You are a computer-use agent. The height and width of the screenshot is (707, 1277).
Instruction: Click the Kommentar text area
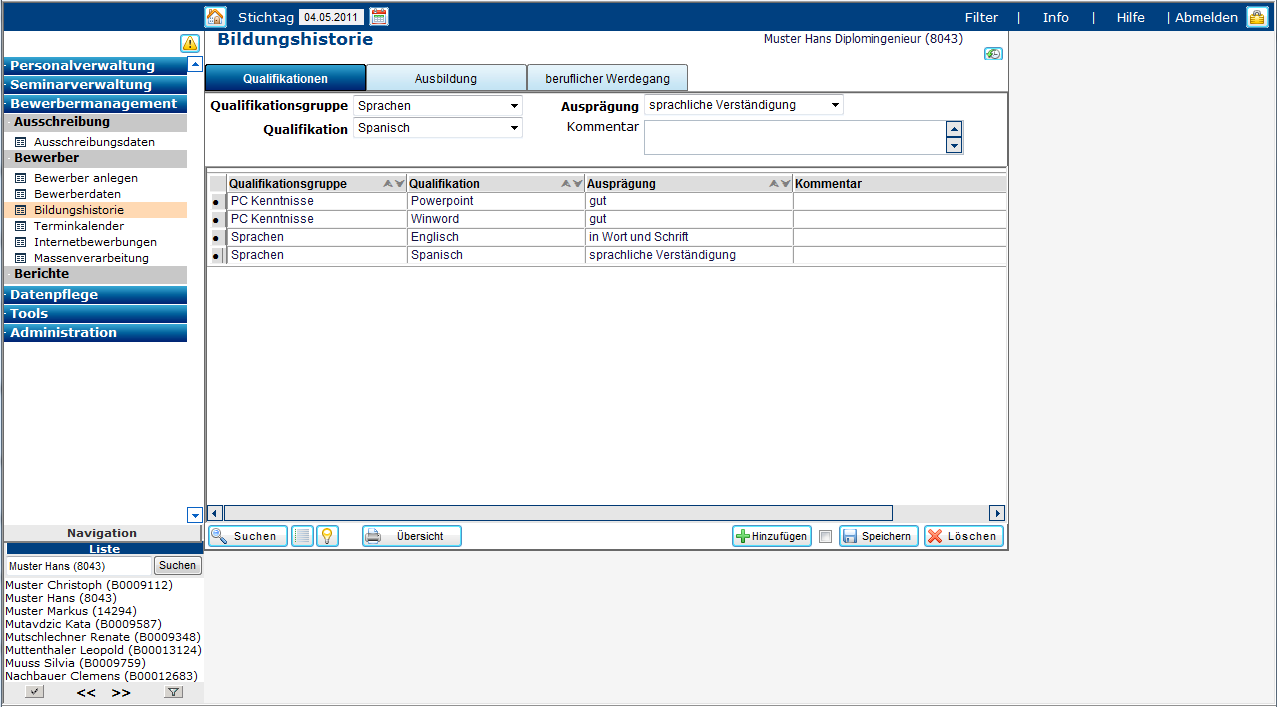coord(795,137)
